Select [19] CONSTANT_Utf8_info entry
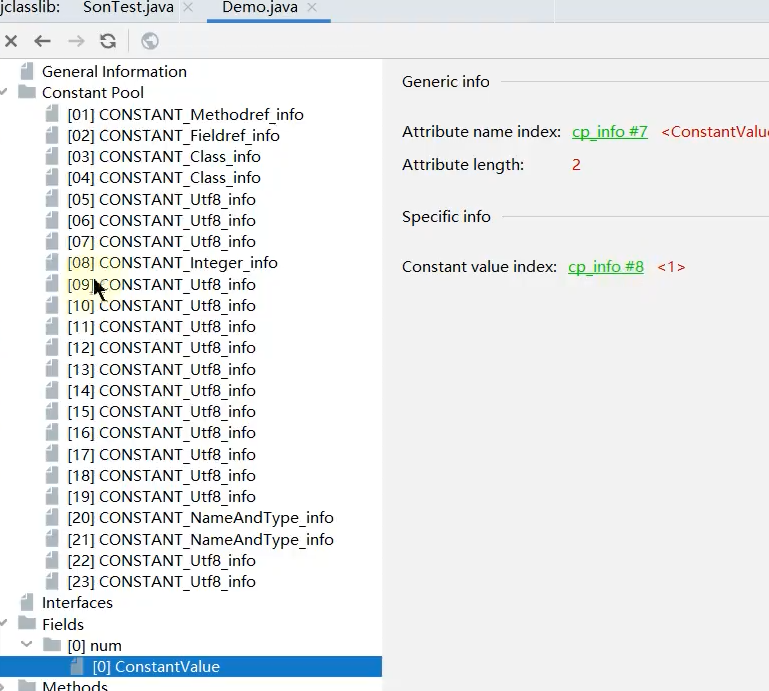The height and width of the screenshot is (691, 769). [161, 497]
